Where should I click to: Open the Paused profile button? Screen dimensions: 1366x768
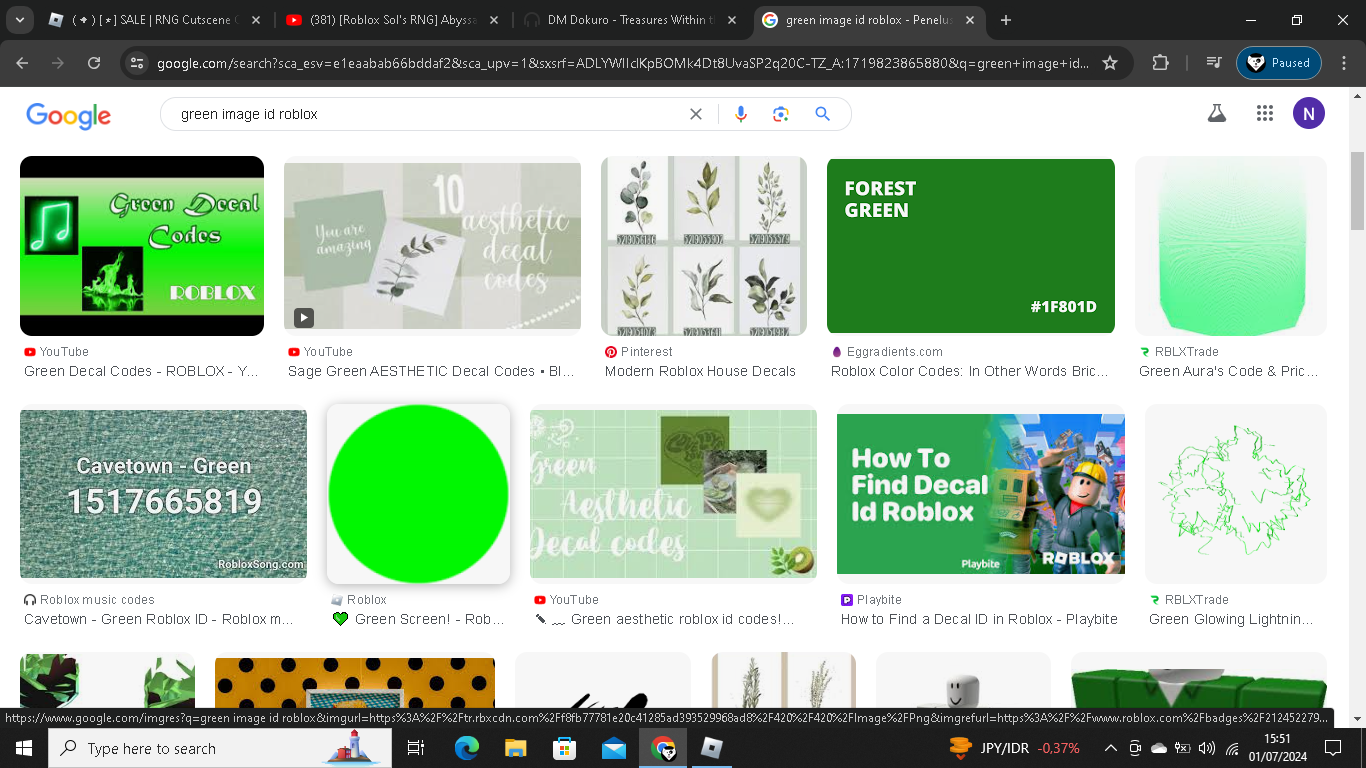click(x=1279, y=63)
